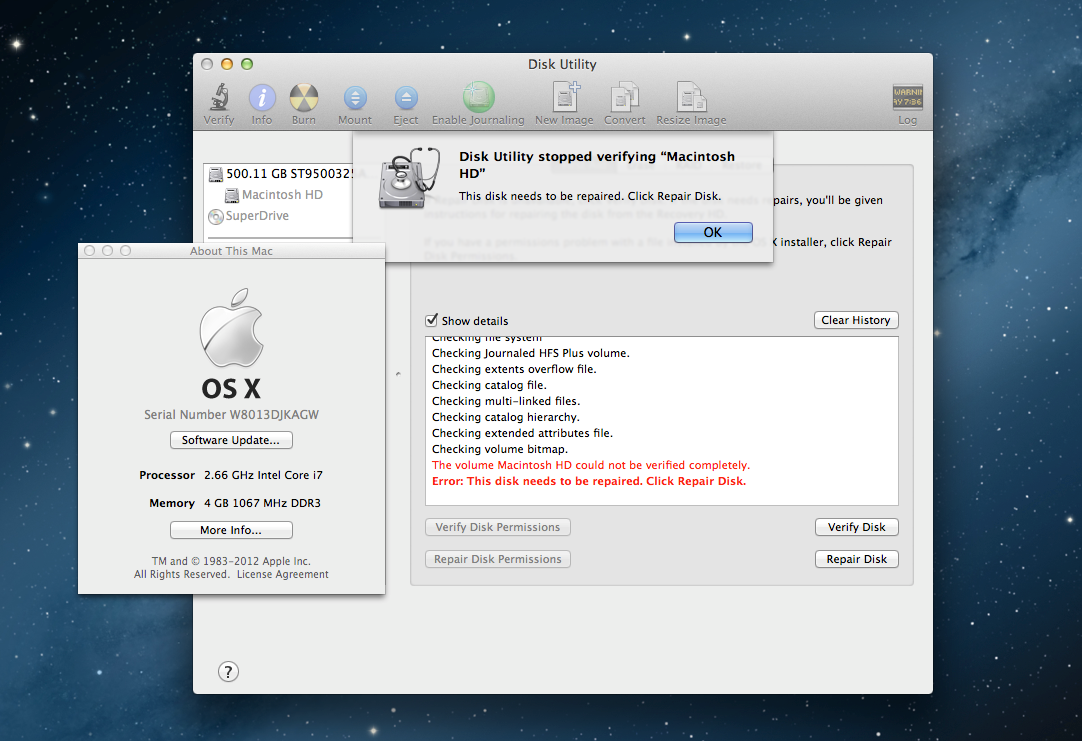Select the Verify toolbar icon
Viewport: 1082px width, 741px height.
click(x=218, y=100)
